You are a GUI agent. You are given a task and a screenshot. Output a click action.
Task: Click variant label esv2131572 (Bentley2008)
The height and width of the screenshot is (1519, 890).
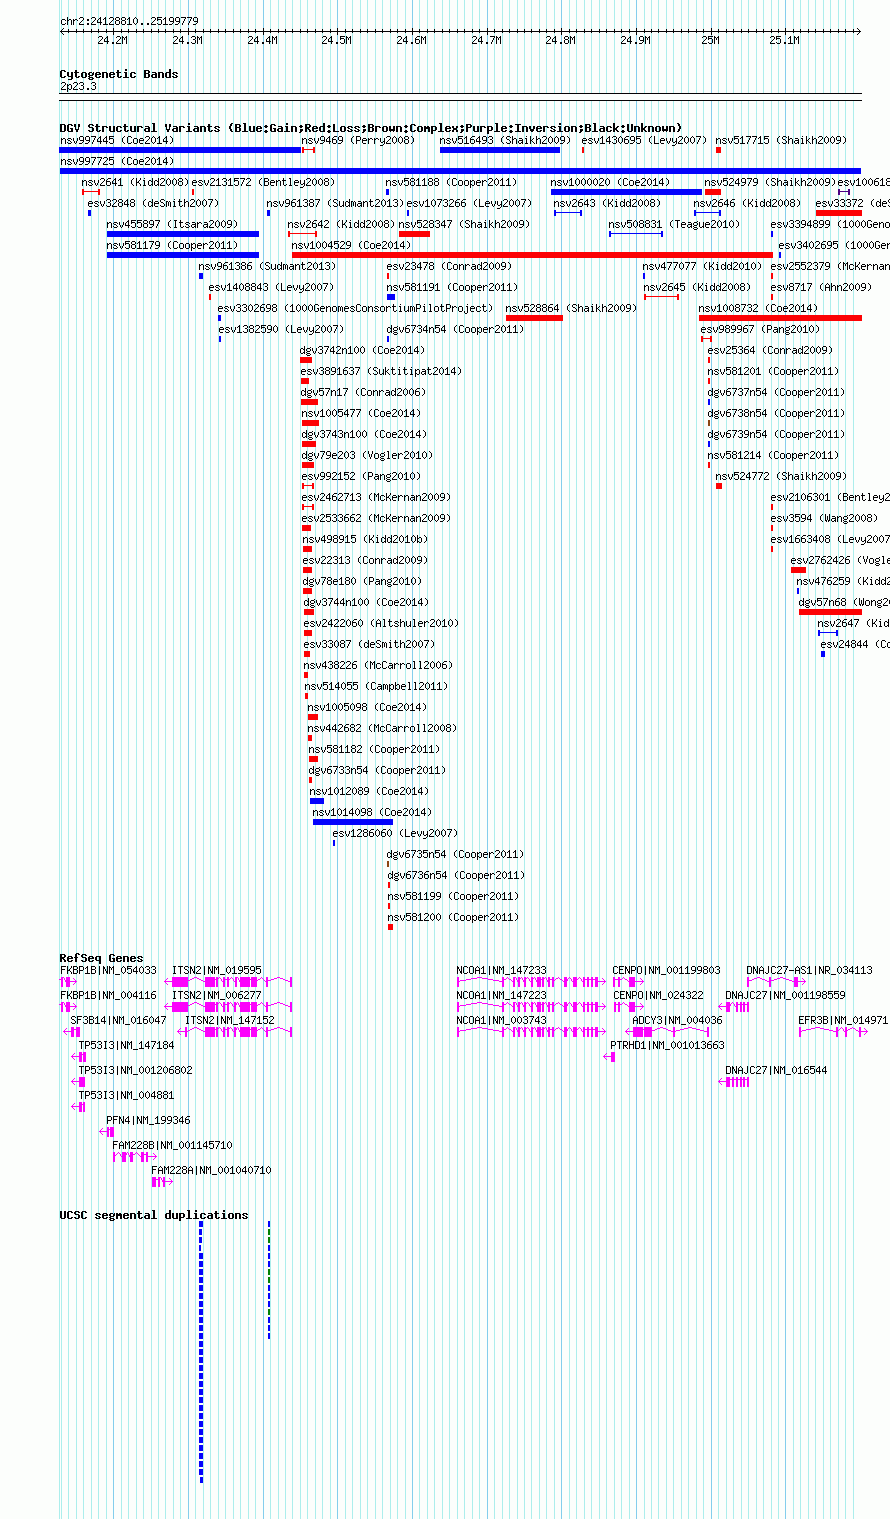point(263,183)
